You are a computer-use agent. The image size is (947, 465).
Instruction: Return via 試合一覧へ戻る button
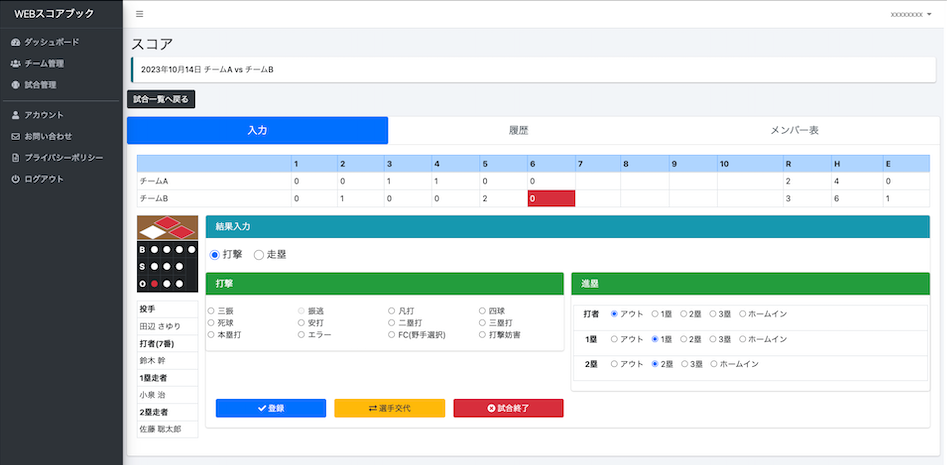(x=161, y=99)
